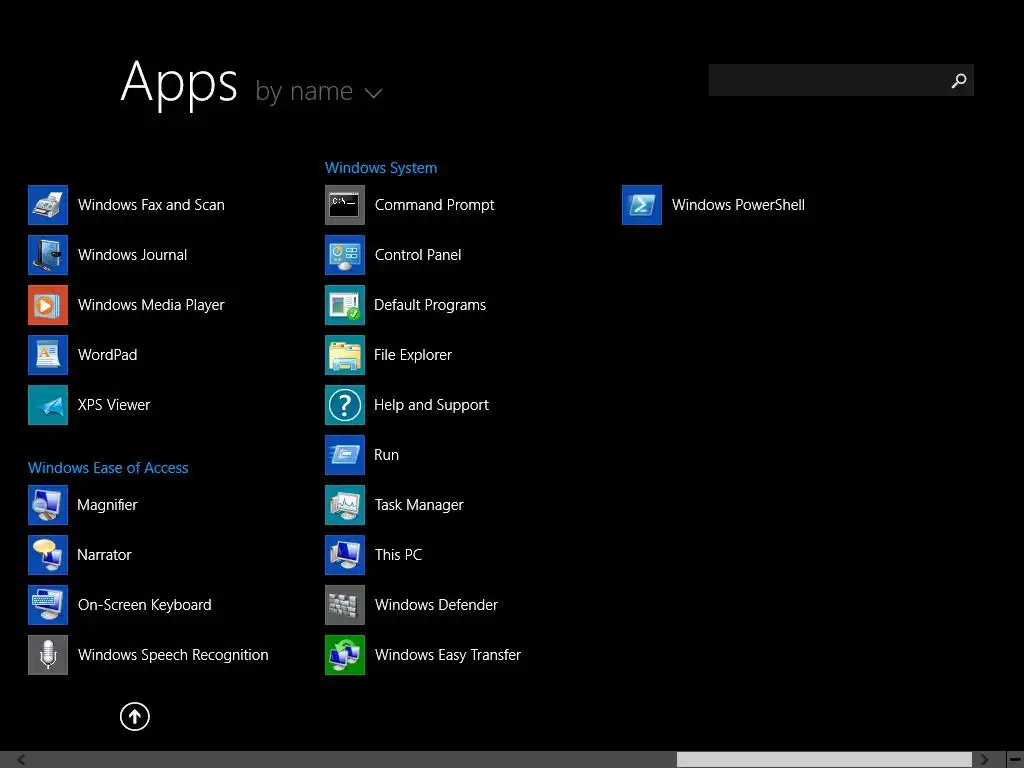Click inside the apps search field
This screenshot has height=768, width=1024.
(x=841, y=80)
